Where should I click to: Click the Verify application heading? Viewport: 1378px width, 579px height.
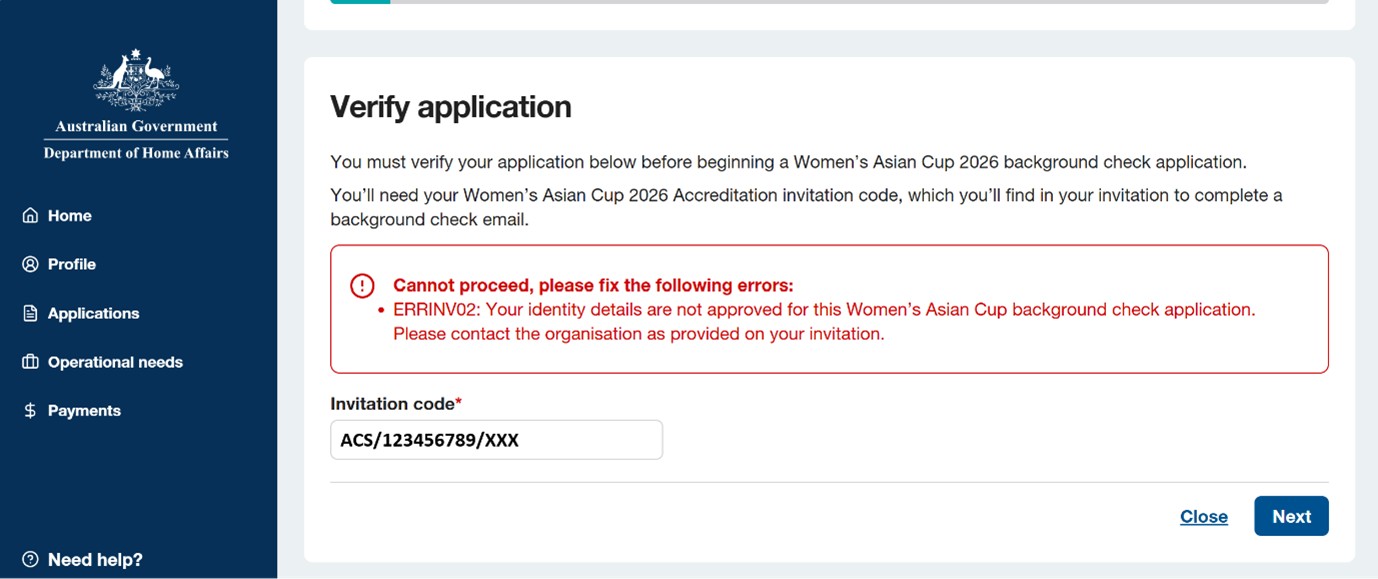[x=451, y=107]
